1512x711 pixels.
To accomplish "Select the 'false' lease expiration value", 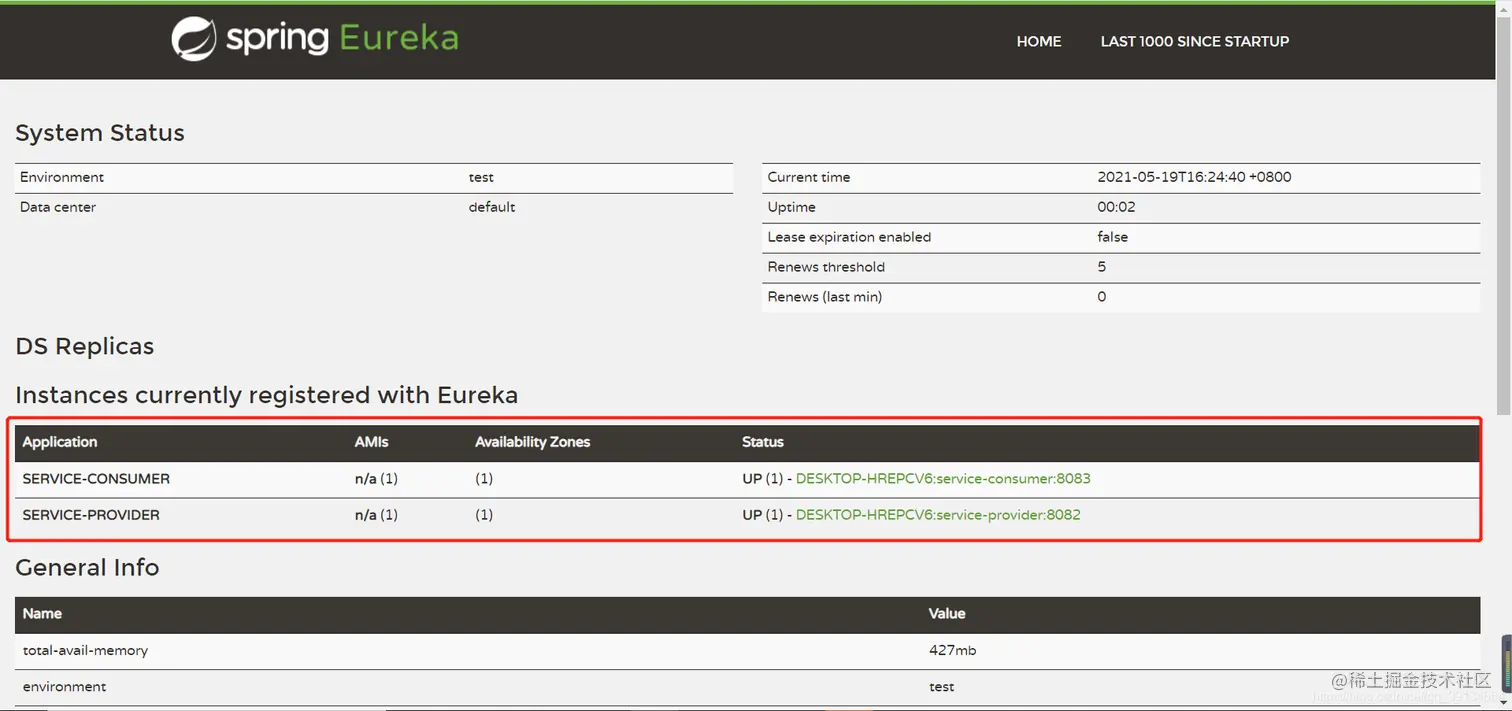I will coord(1112,237).
